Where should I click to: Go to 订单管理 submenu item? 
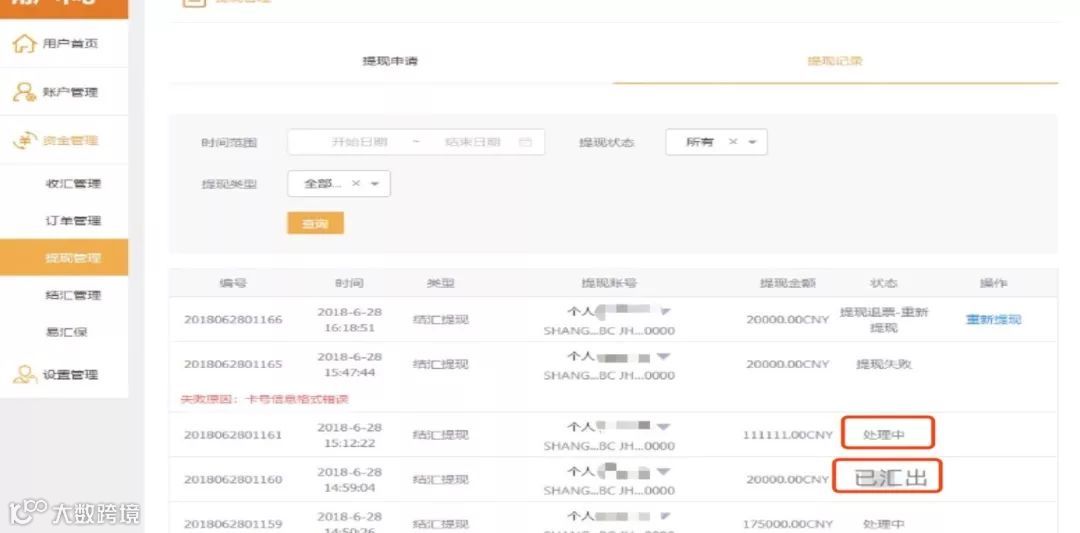[x=73, y=221]
